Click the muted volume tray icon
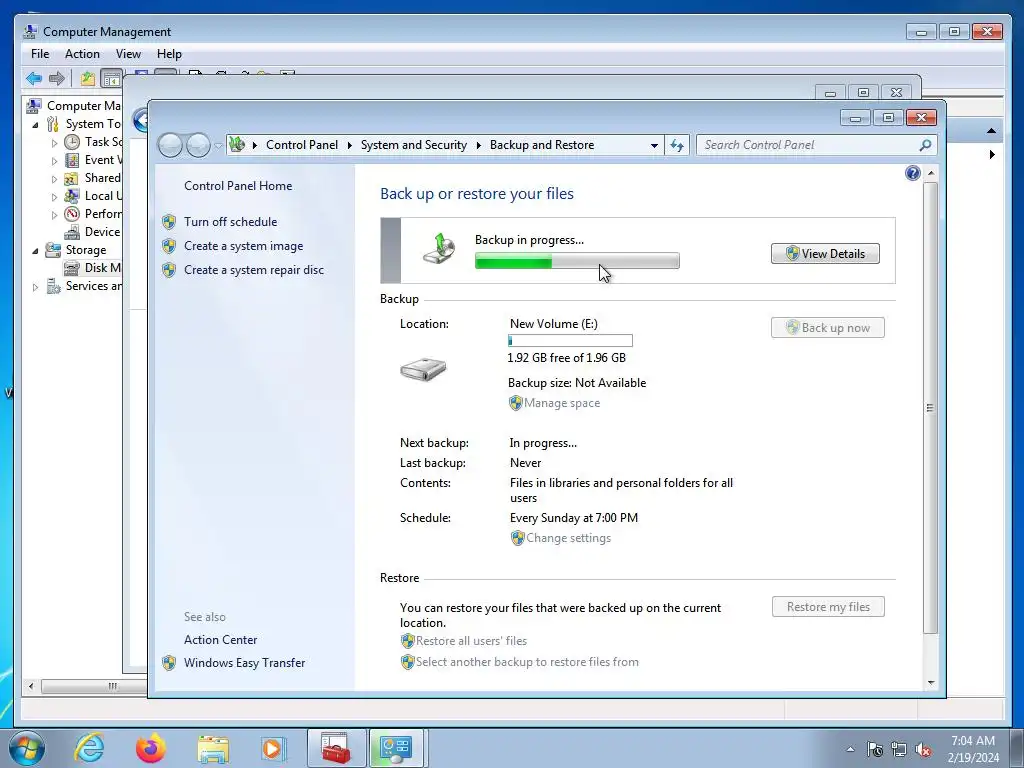This screenshot has height=768, width=1024. (923, 749)
